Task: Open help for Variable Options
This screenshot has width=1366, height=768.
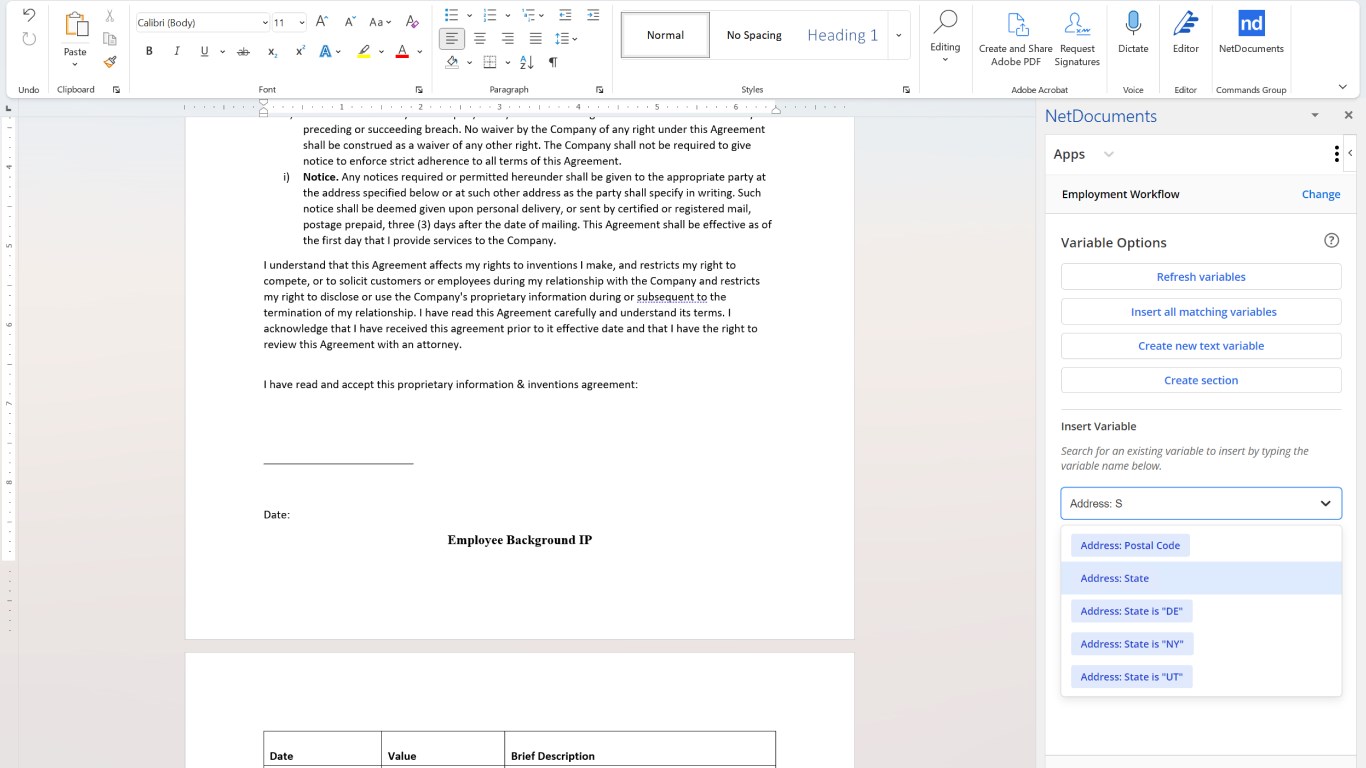Action: tap(1331, 240)
